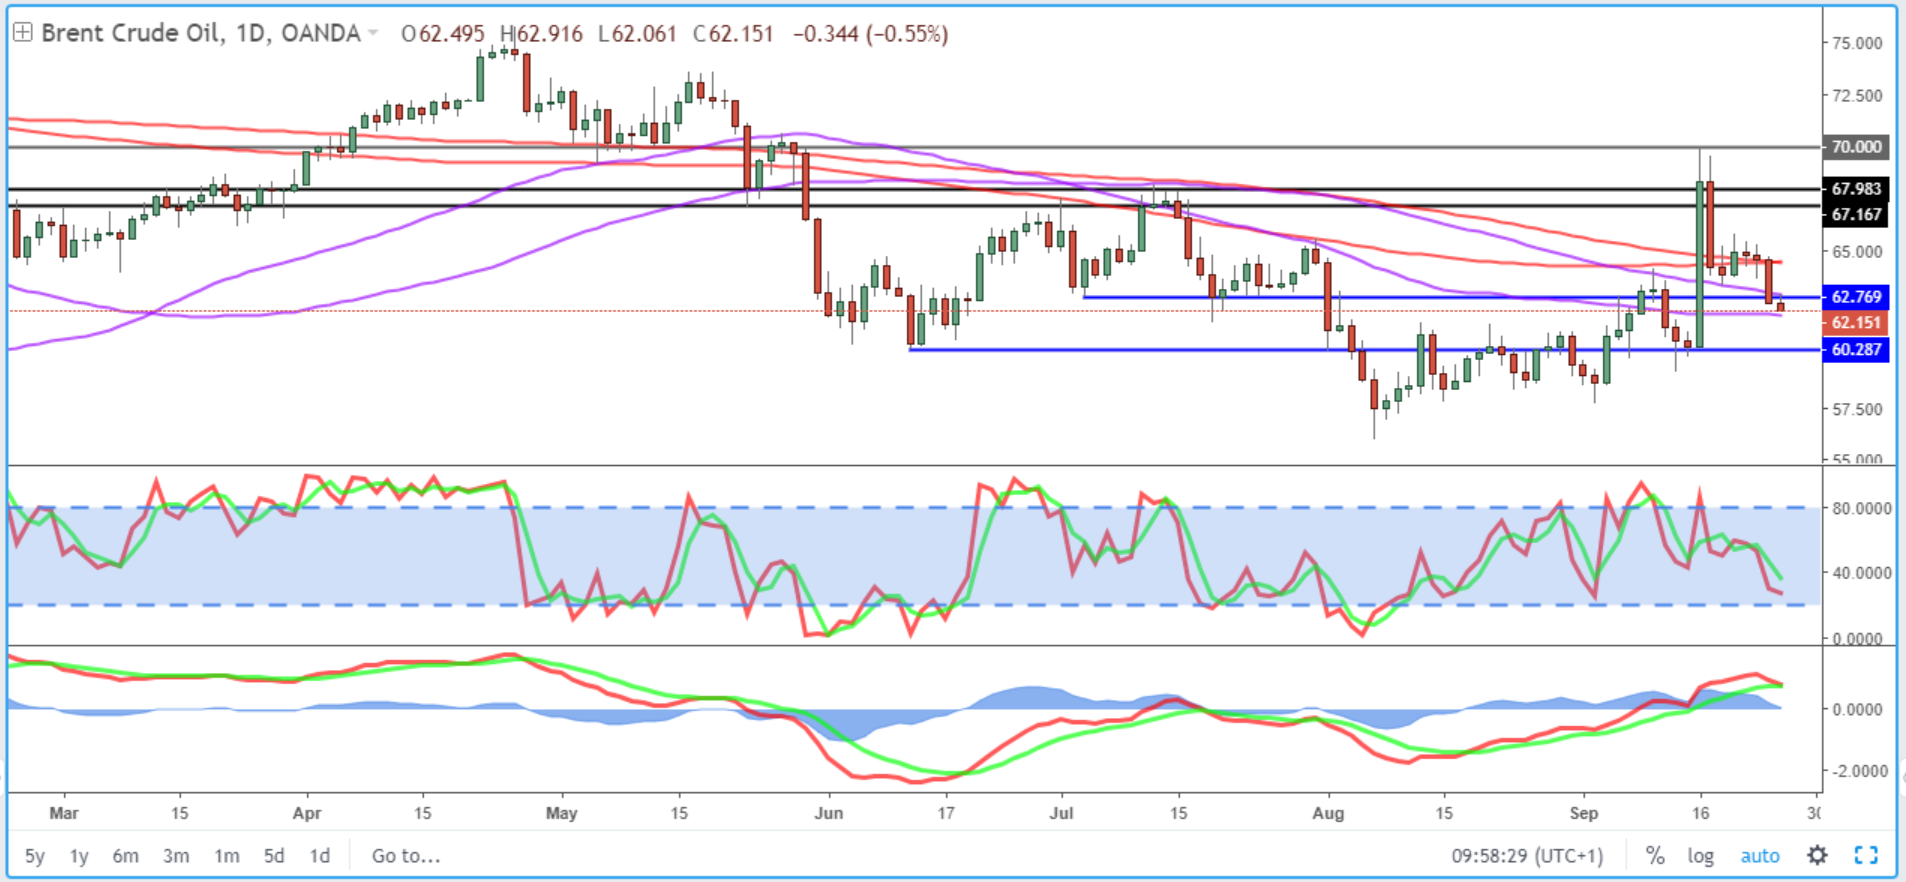Click the 40.0000 stochastic axis value
1906x882 pixels.
click(x=1861, y=573)
